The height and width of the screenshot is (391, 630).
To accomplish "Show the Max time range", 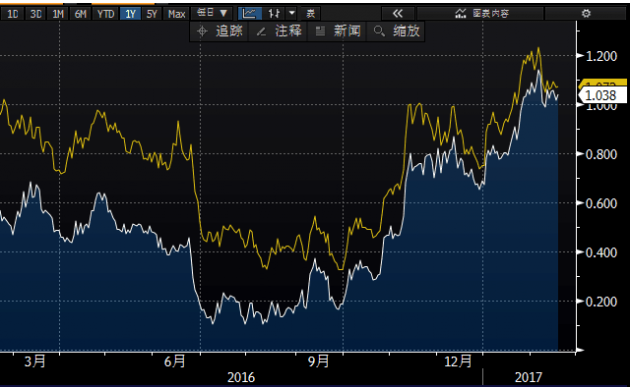I will pos(176,14).
